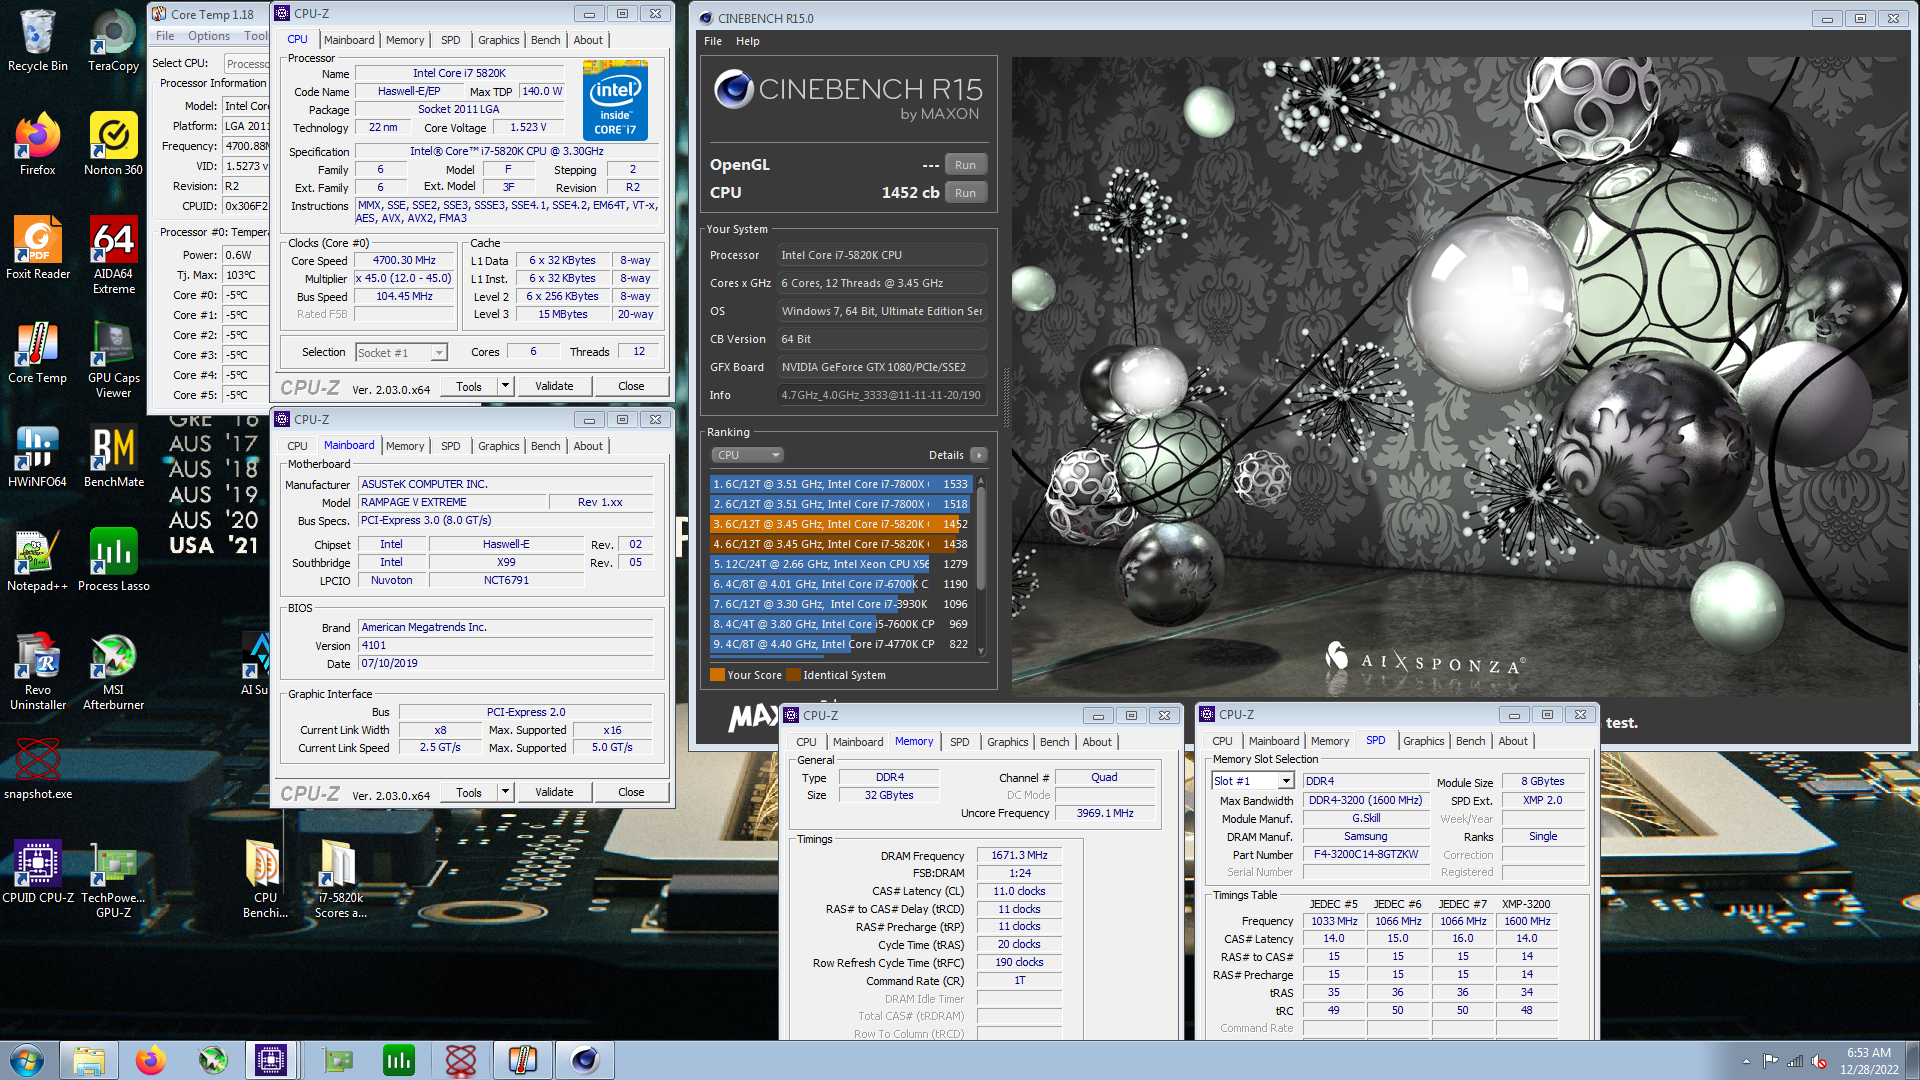Image resolution: width=1920 pixels, height=1080 pixels.
Task: Open the AIDA64 Extreme desktop icon
Action: [113, 256]
